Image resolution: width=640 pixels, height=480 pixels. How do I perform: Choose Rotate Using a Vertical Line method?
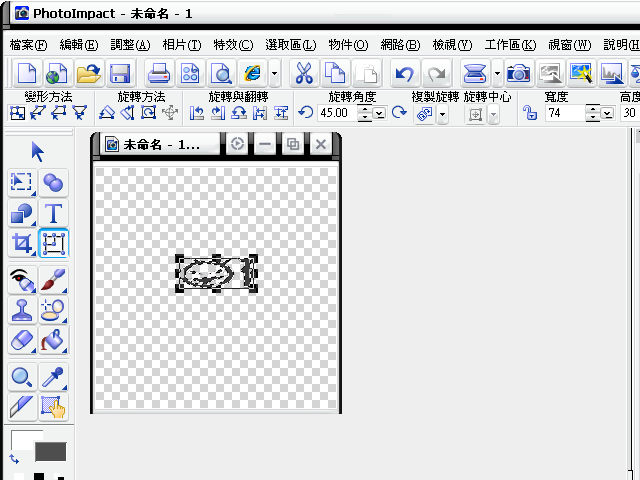[x=128, y=113]
